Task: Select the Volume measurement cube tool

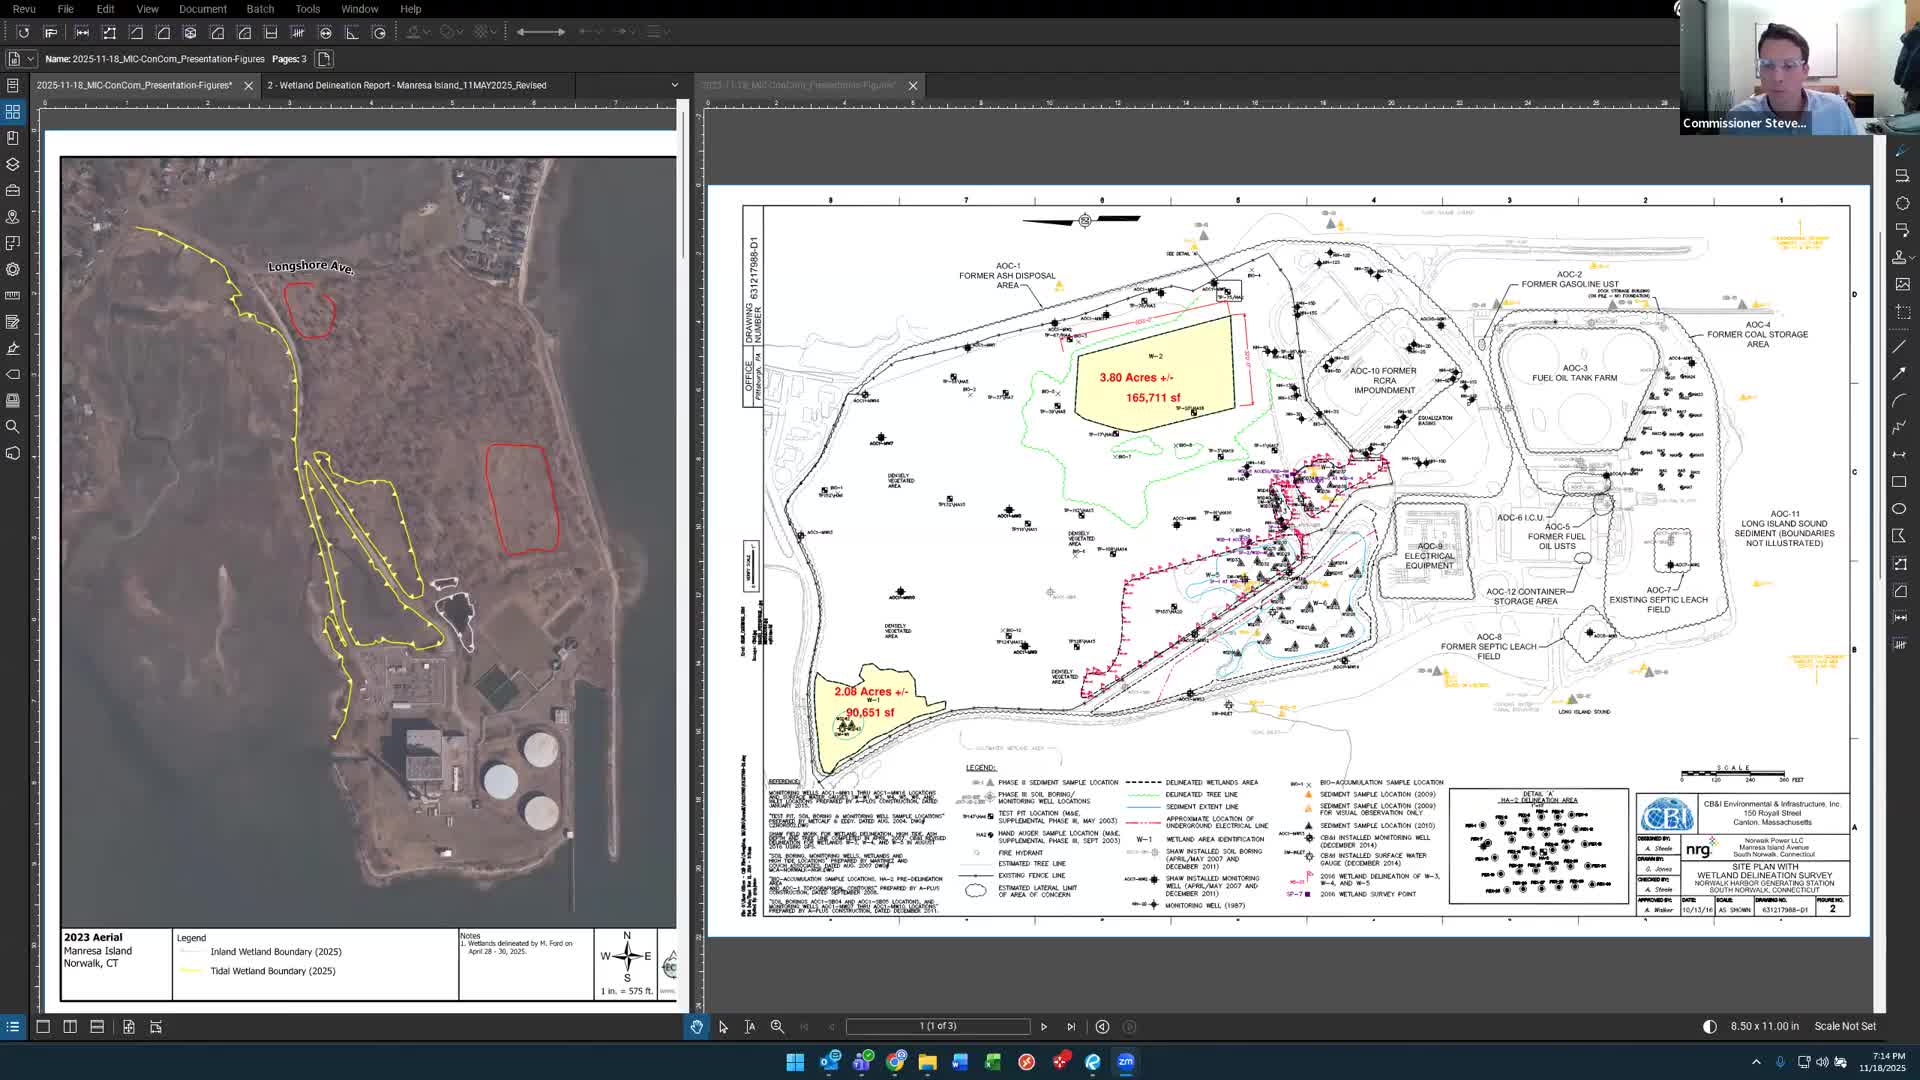Action: coord(190,32)
